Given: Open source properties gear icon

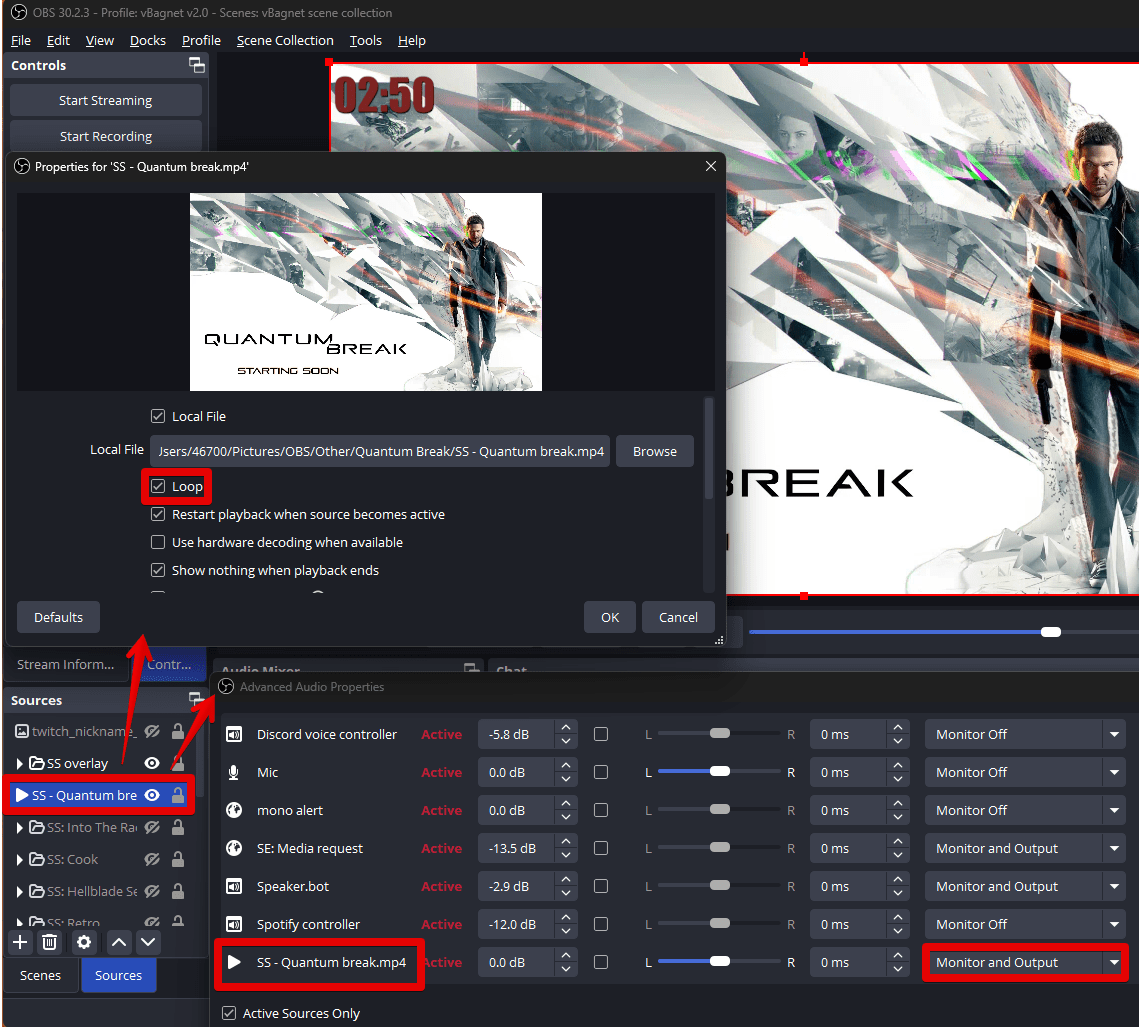Looking at the screenshot, I should (84, 942).
